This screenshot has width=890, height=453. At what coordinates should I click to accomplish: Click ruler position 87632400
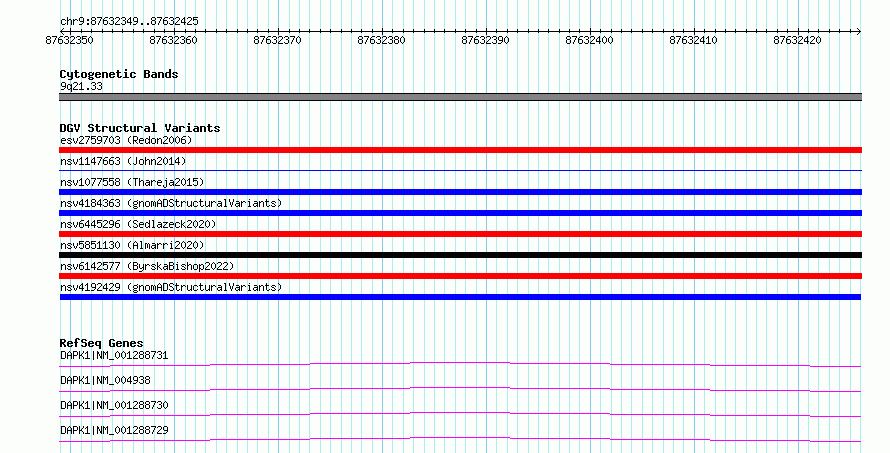pos(589,40)
